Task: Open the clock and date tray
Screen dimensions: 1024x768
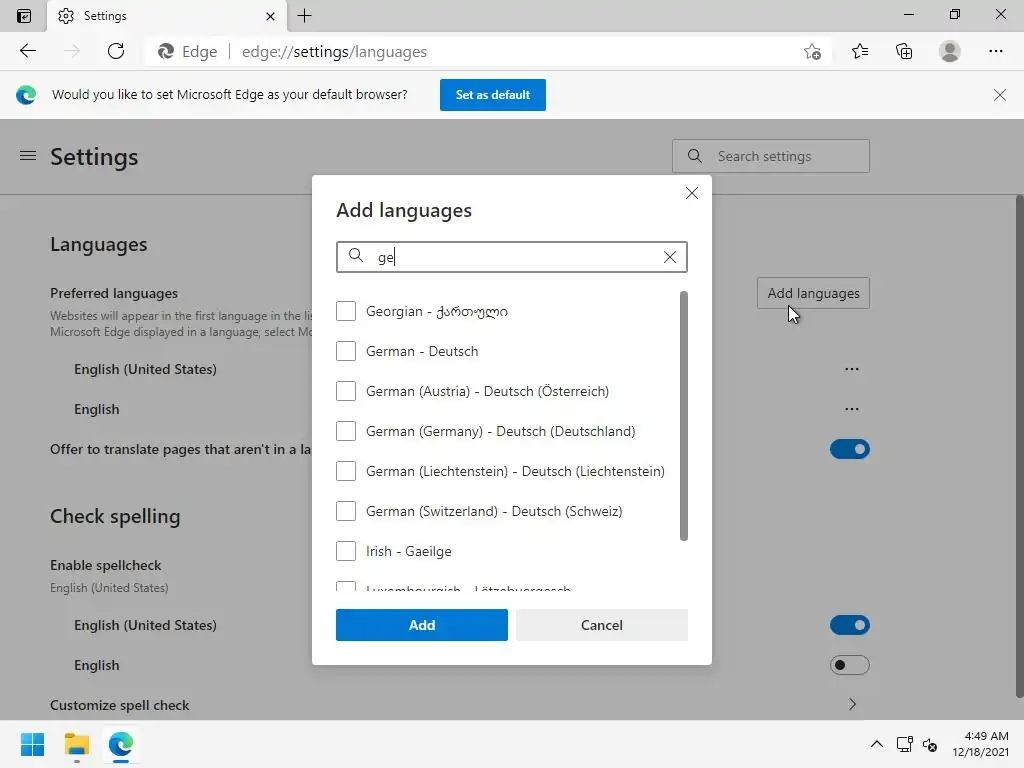Action: [x=980, y=744]
